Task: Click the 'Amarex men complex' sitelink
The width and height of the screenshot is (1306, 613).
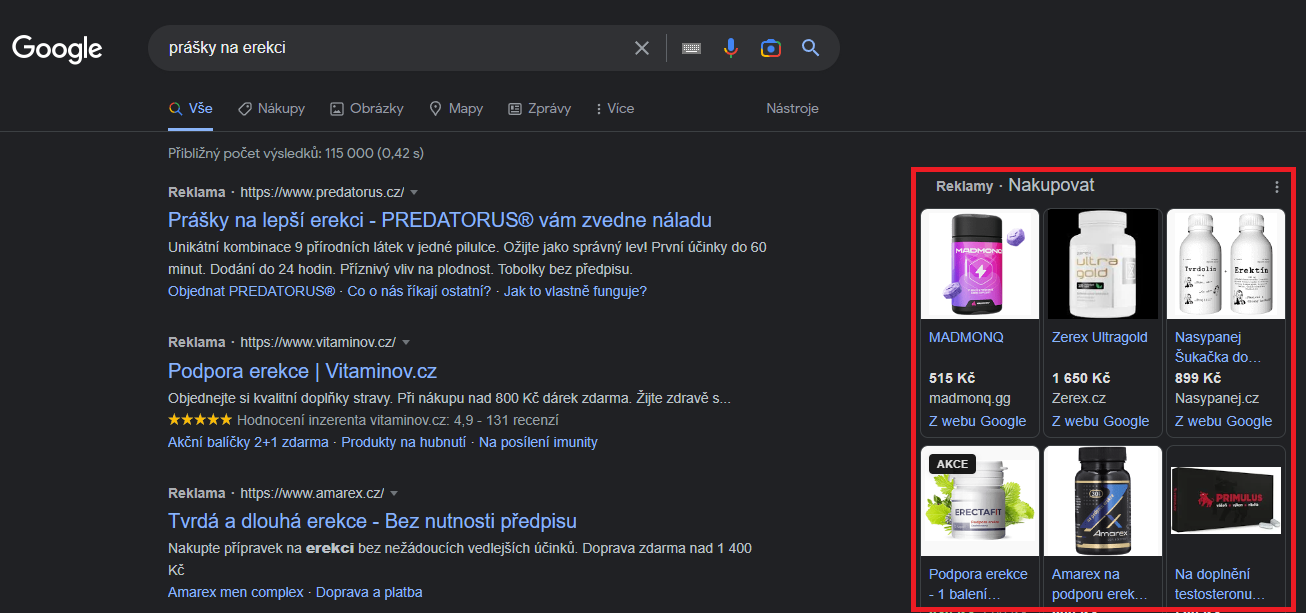Action: click(236, 592)
